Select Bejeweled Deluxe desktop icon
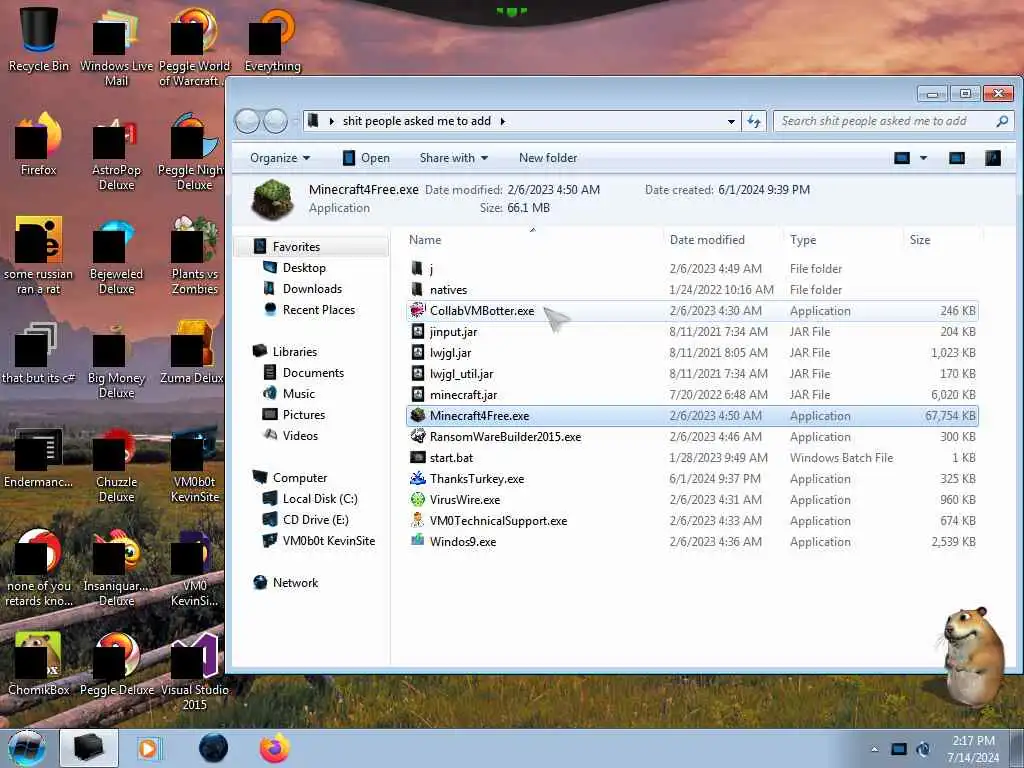Image resolution: width=1024 pixels, height=768 pixels. click(x=116, y=256)
